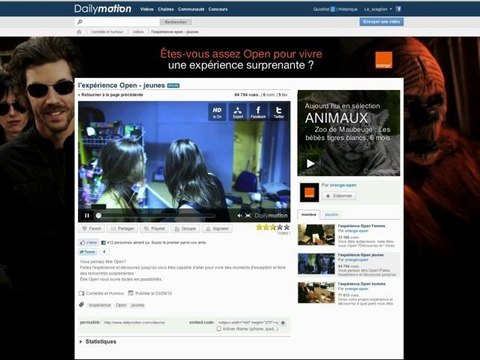Click the 'jeunes' tag

click(x=138, y=305)
